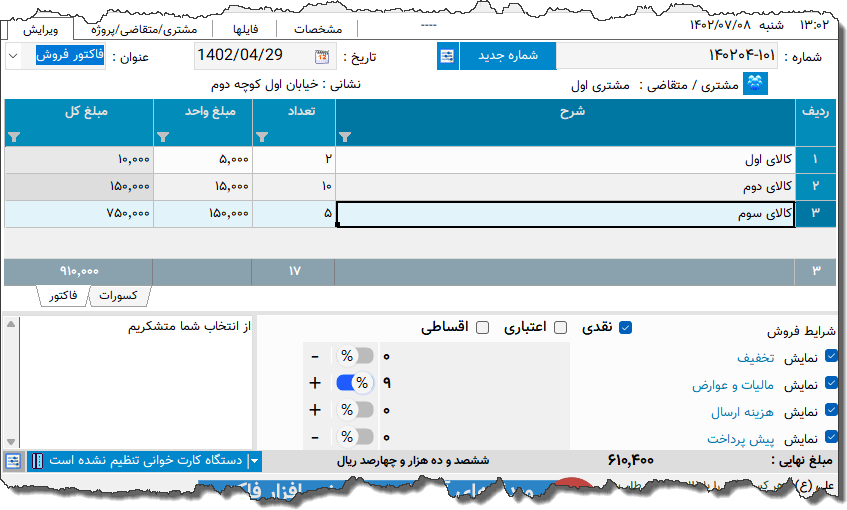Image resolution: width=847 pixels, height=510 pixels.
Task: Toggle نمایش checkbox for مالیات و عوارض
Action: (x=831, y=383)
